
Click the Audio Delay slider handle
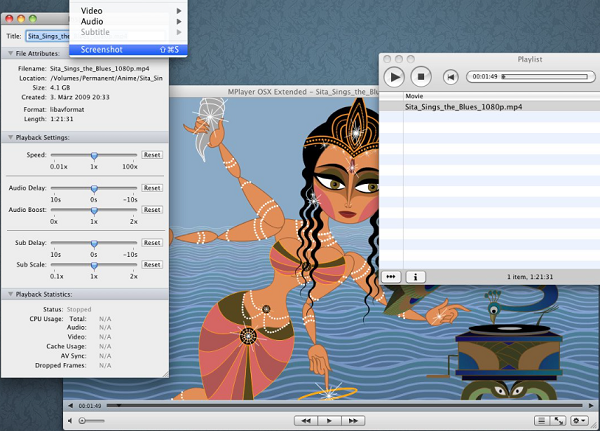pyautogui.click(x=94, y=188)
